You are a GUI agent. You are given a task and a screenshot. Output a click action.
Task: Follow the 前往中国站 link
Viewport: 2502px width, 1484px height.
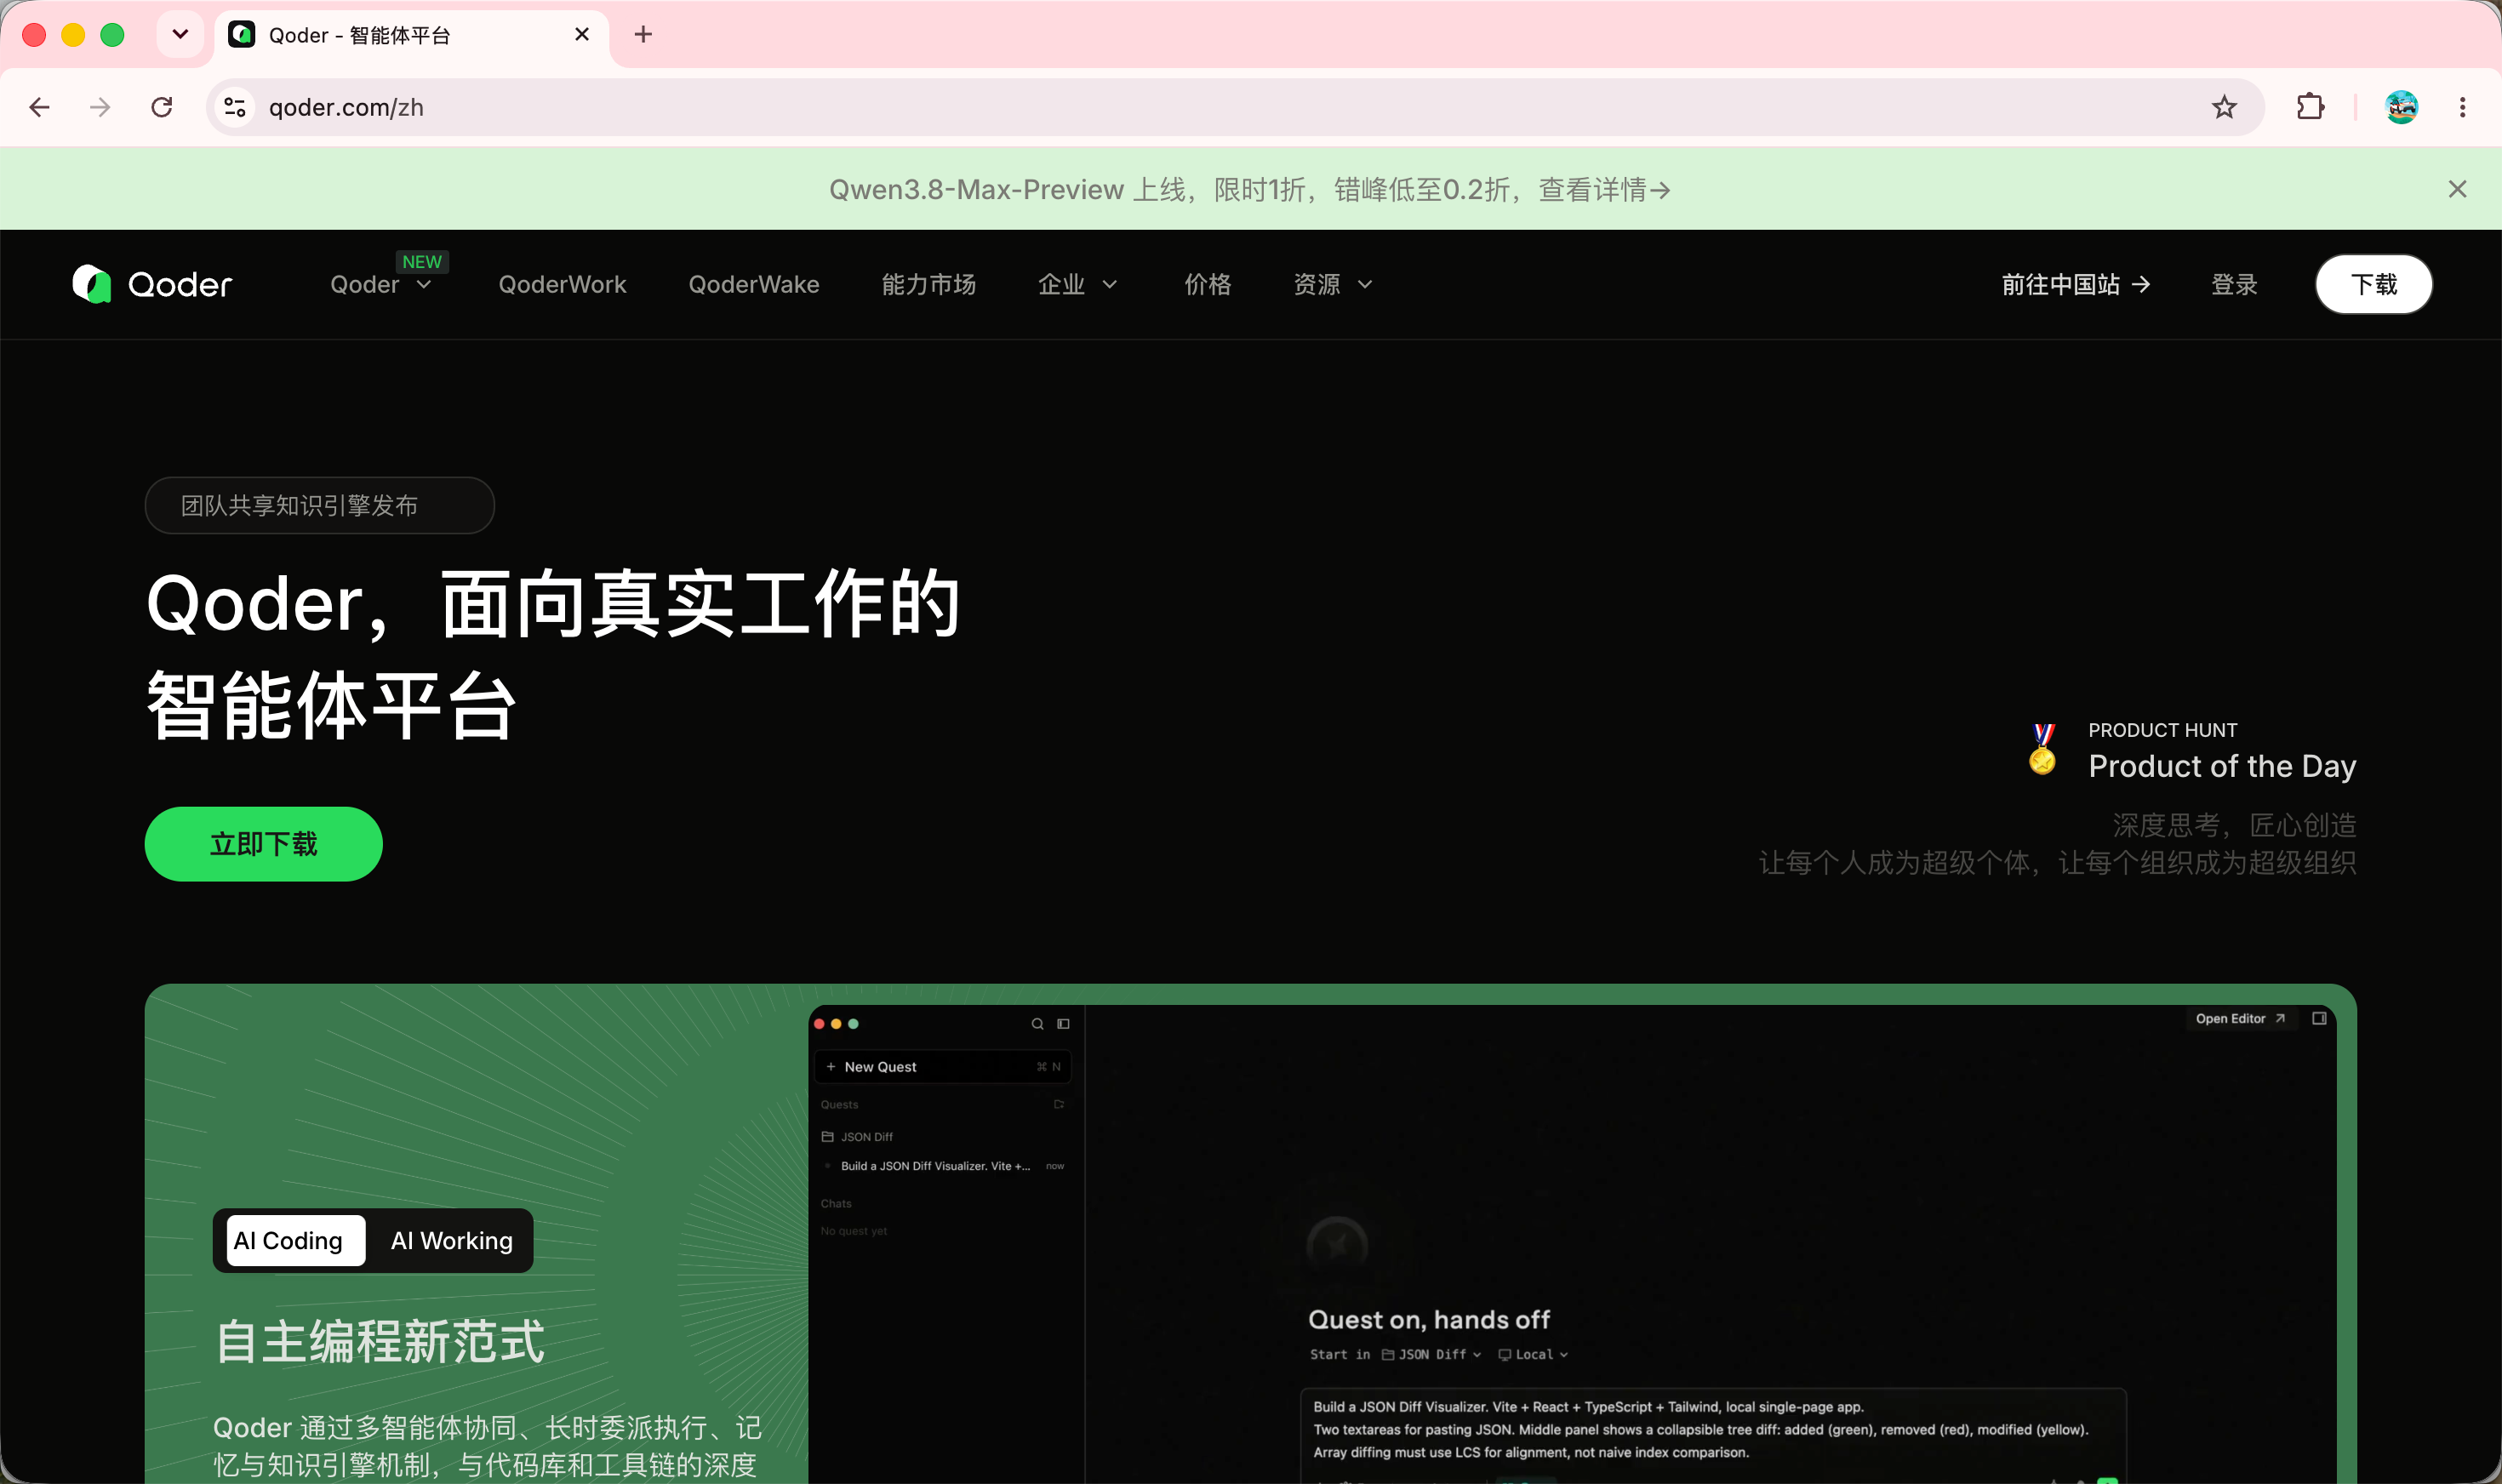(x=2076, y=285)
